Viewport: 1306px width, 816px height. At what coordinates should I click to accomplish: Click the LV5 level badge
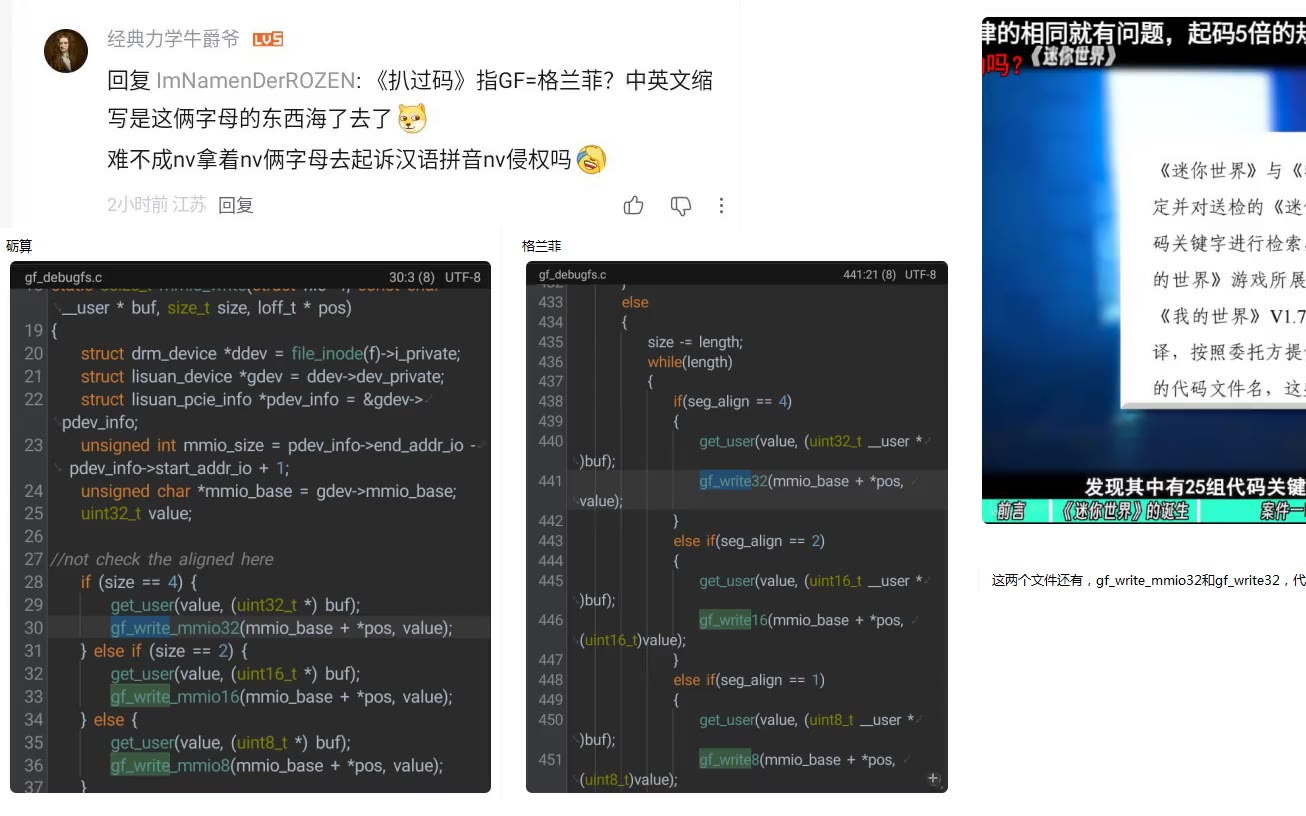click(x=268, y=39)
